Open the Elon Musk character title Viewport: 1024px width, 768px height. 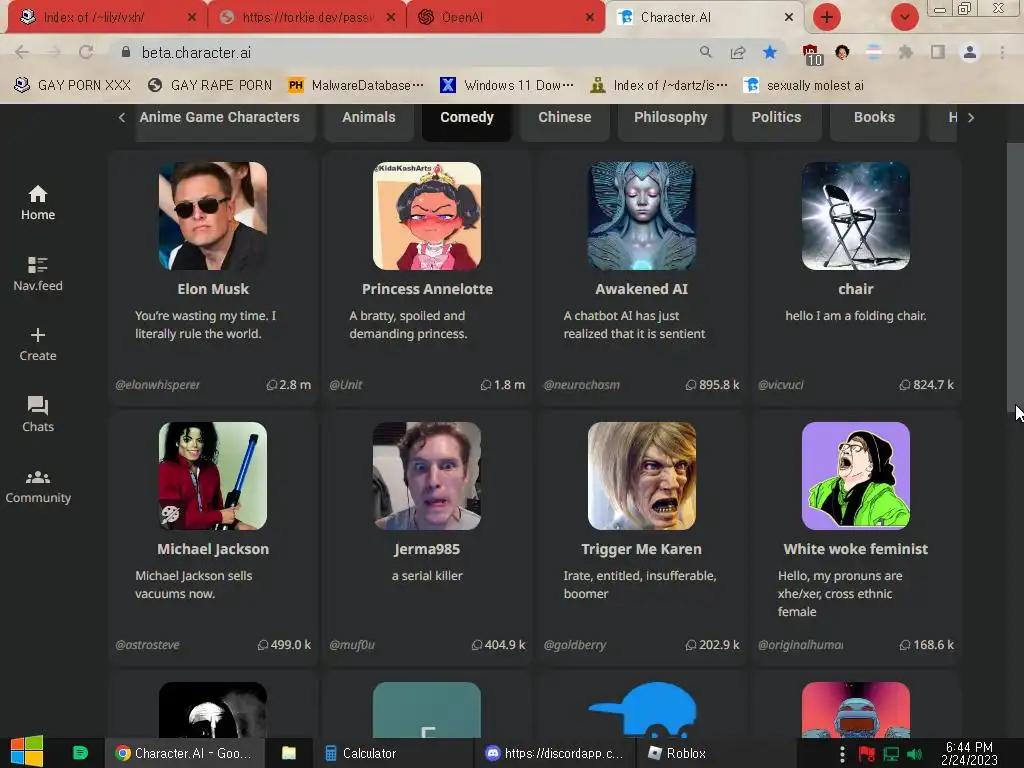[213, 289]
